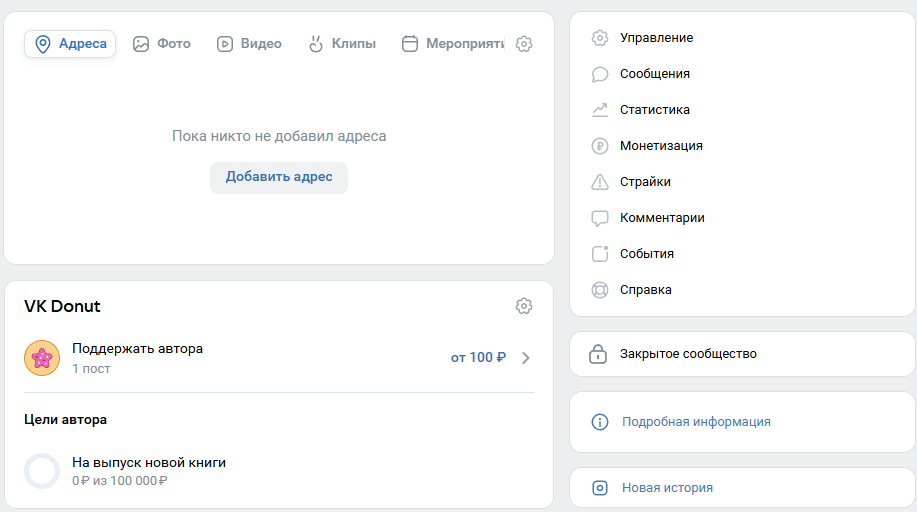Image resolution: width=917 pixels, height=512 pixels.
Task: Switch to the Фото tab
Action: click(162, 44)
